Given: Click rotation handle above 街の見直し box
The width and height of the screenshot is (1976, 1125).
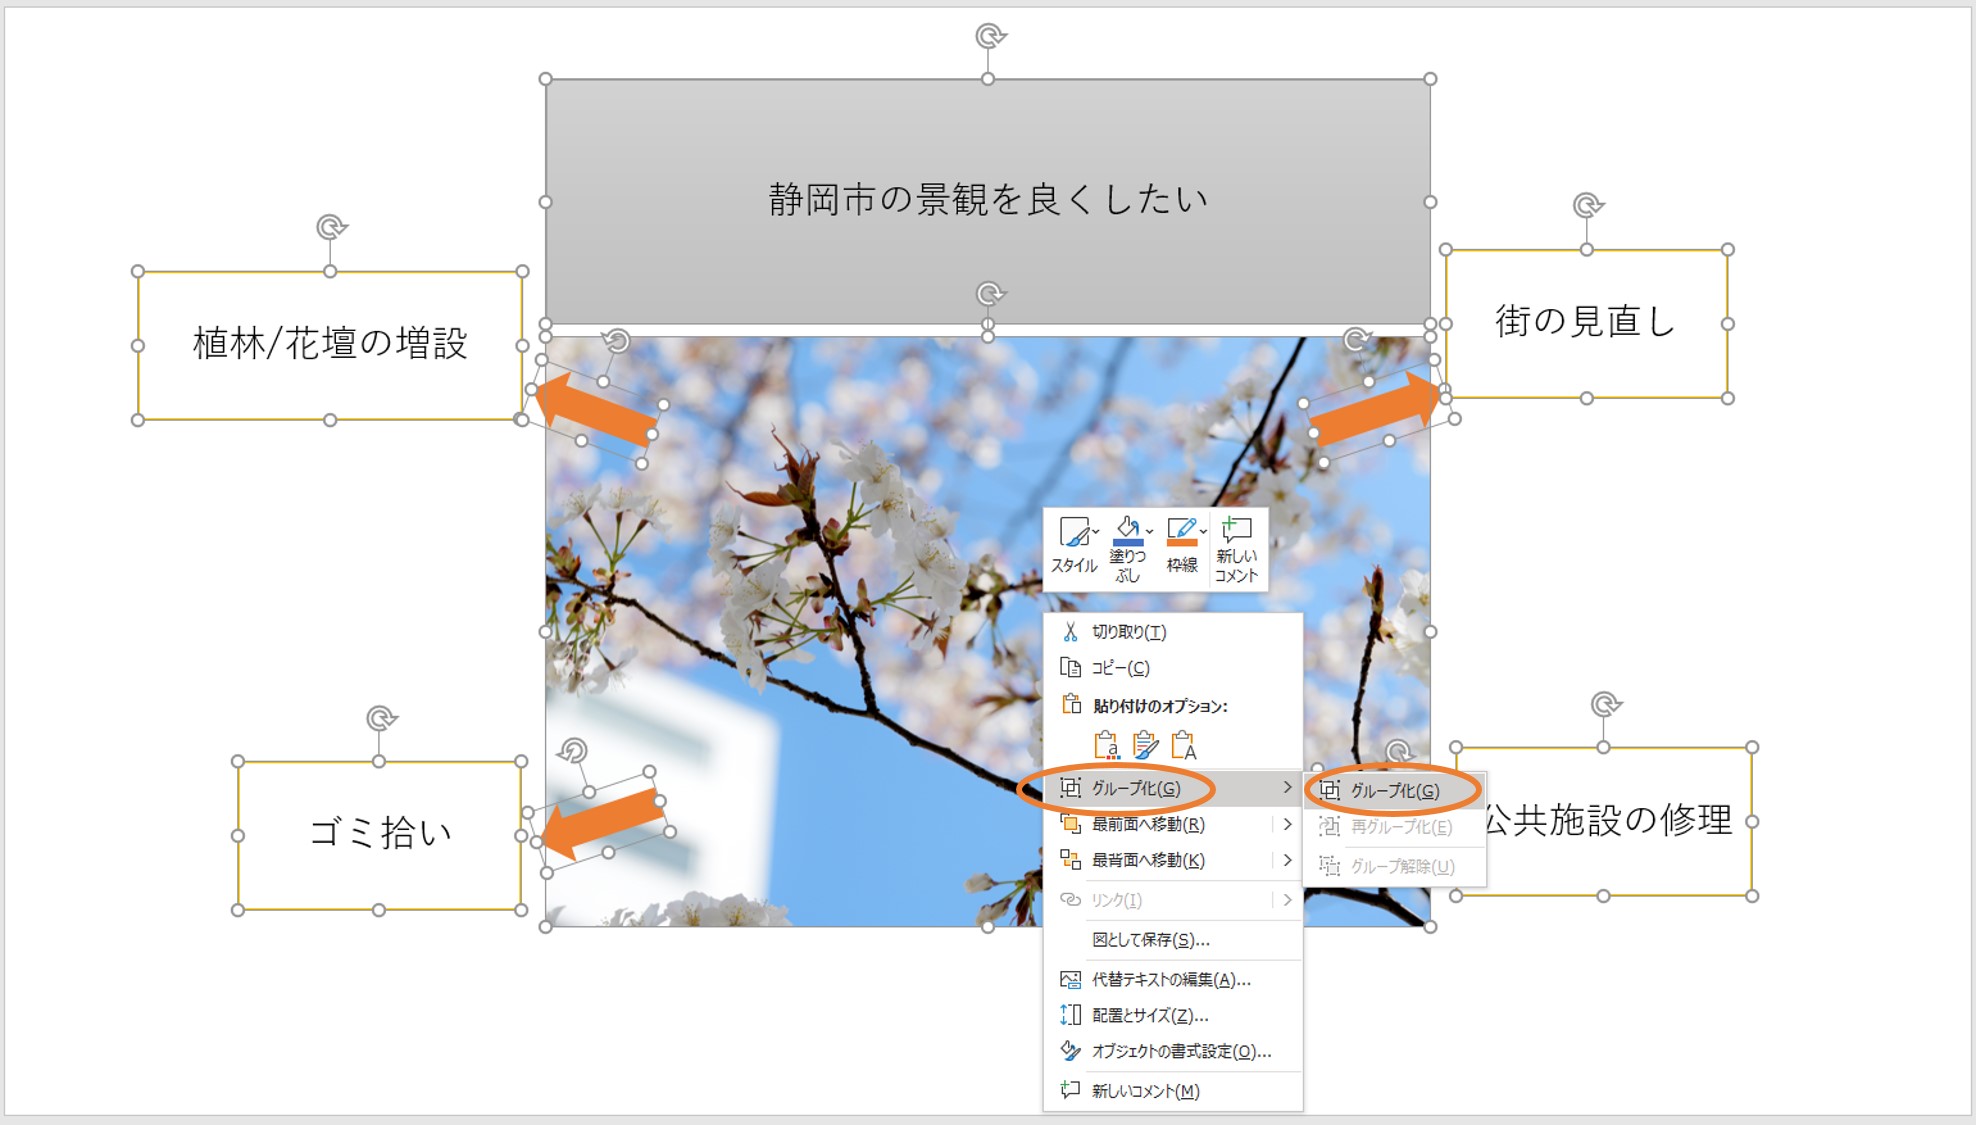Looking at the screenshot, I should pyautogui.click(x=1587, y=206).
